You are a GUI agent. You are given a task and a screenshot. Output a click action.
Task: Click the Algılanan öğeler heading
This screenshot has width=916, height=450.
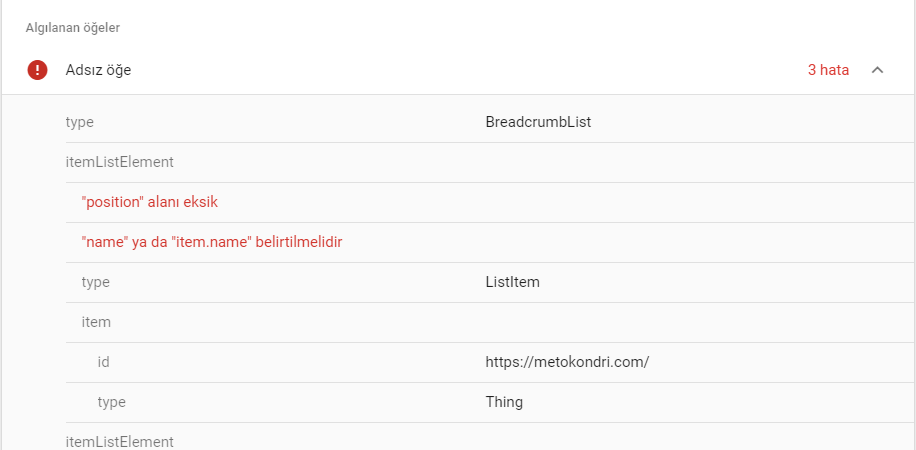tap(72, 28)
